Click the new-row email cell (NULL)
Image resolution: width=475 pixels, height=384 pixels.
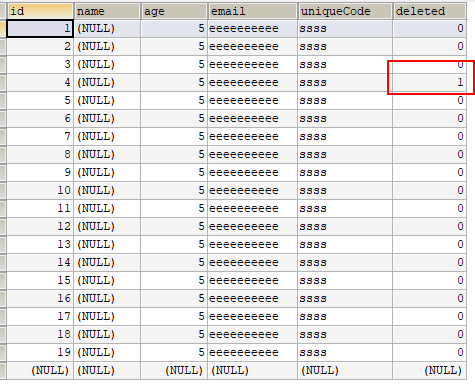[x=253, y=370]
